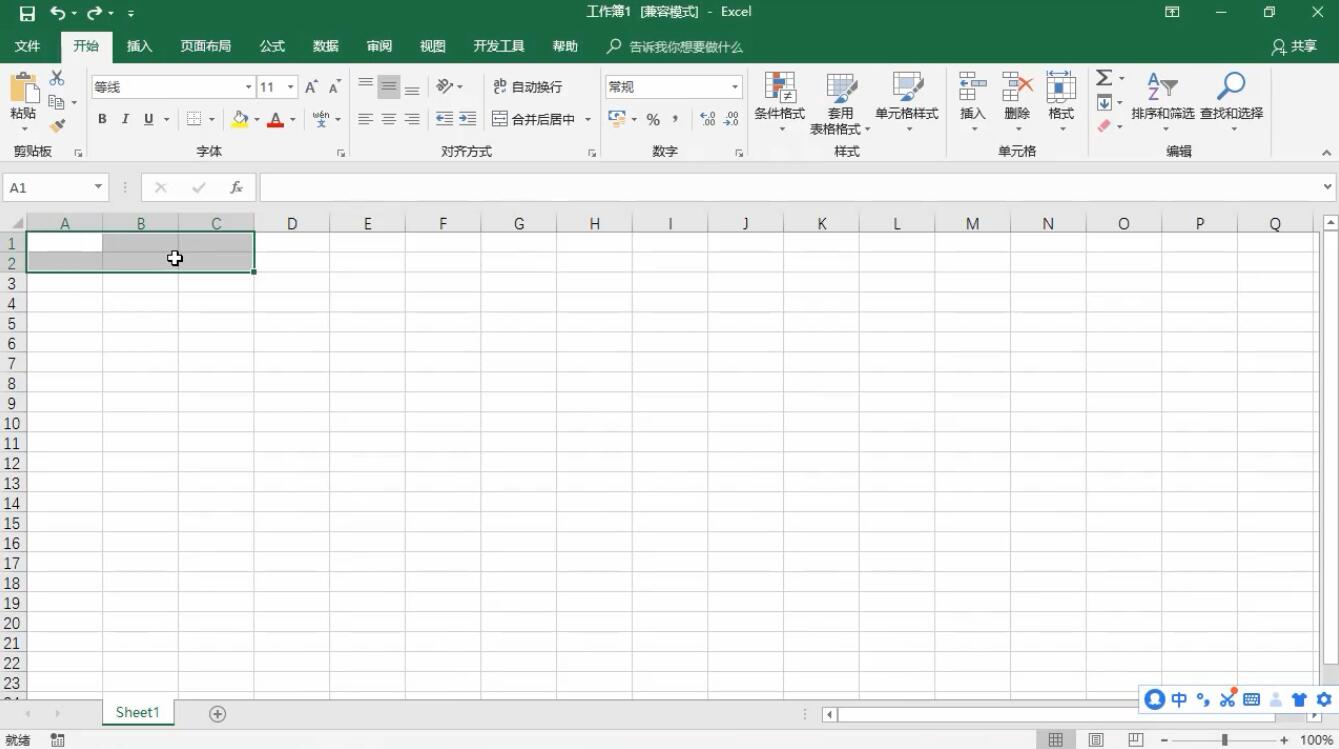1339x749 pixels.
Task: Click the Decrease Indent icon
Action: pos(444,119)
